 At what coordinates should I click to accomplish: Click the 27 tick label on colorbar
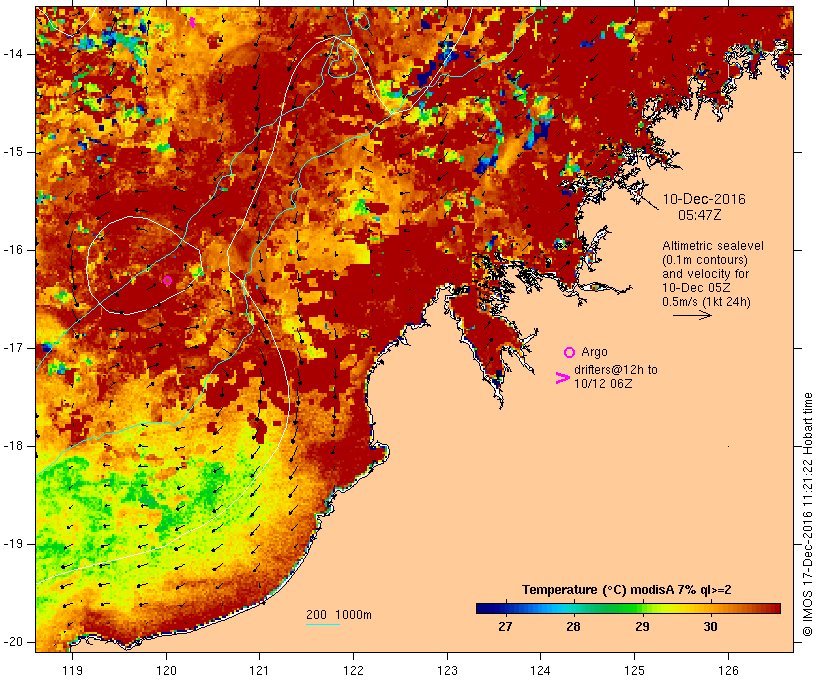coord(505,627)
